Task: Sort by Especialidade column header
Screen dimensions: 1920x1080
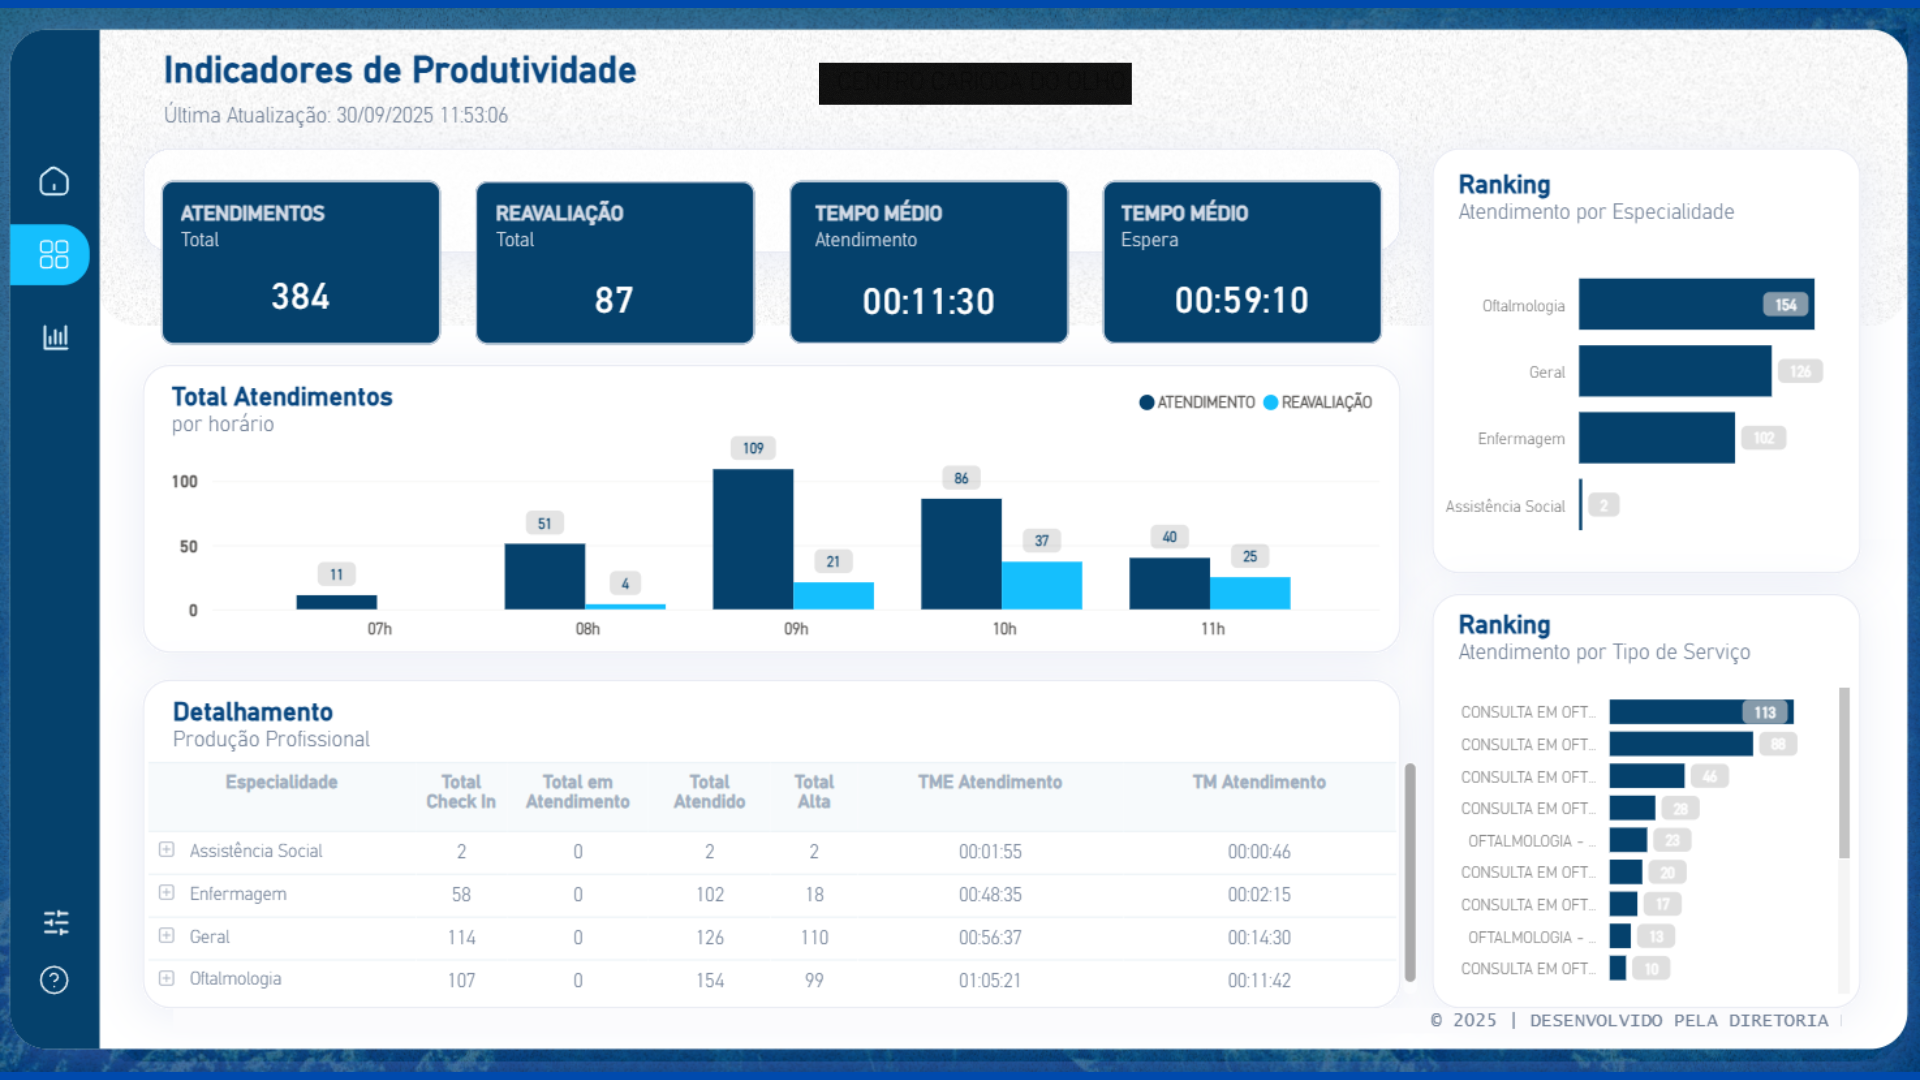Action: tap(281, 782)
